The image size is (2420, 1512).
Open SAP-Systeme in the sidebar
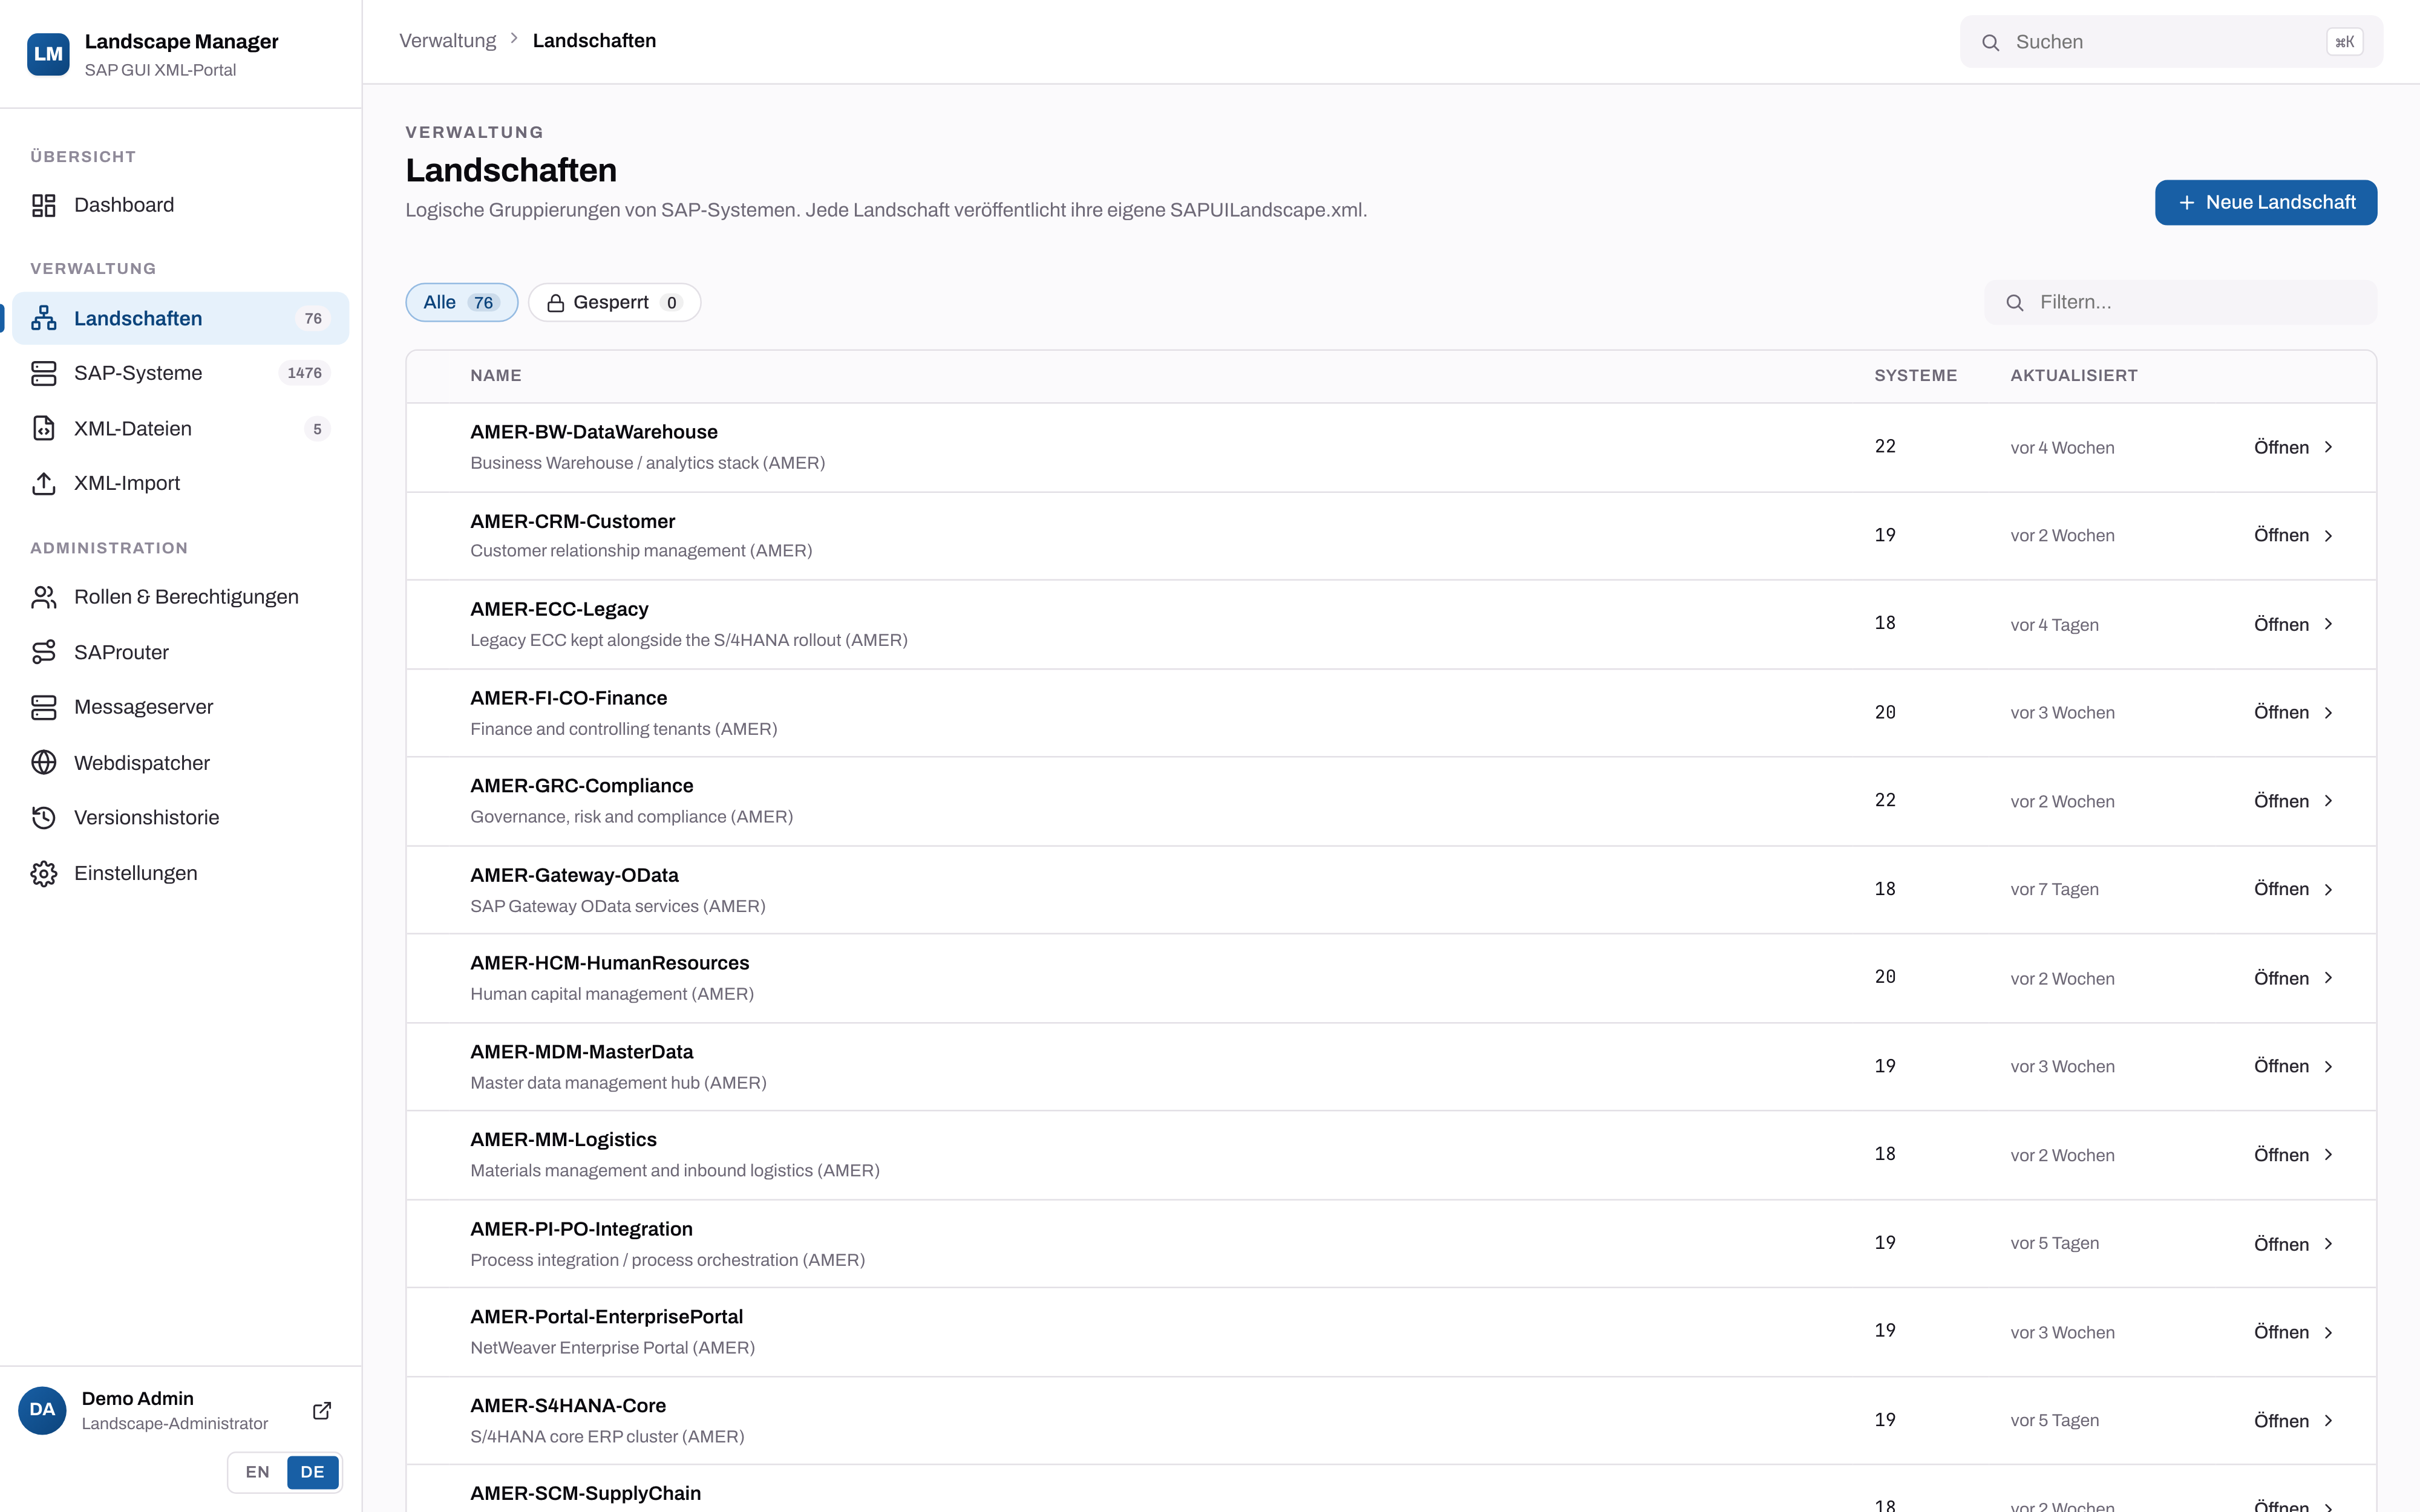(181, 373)
